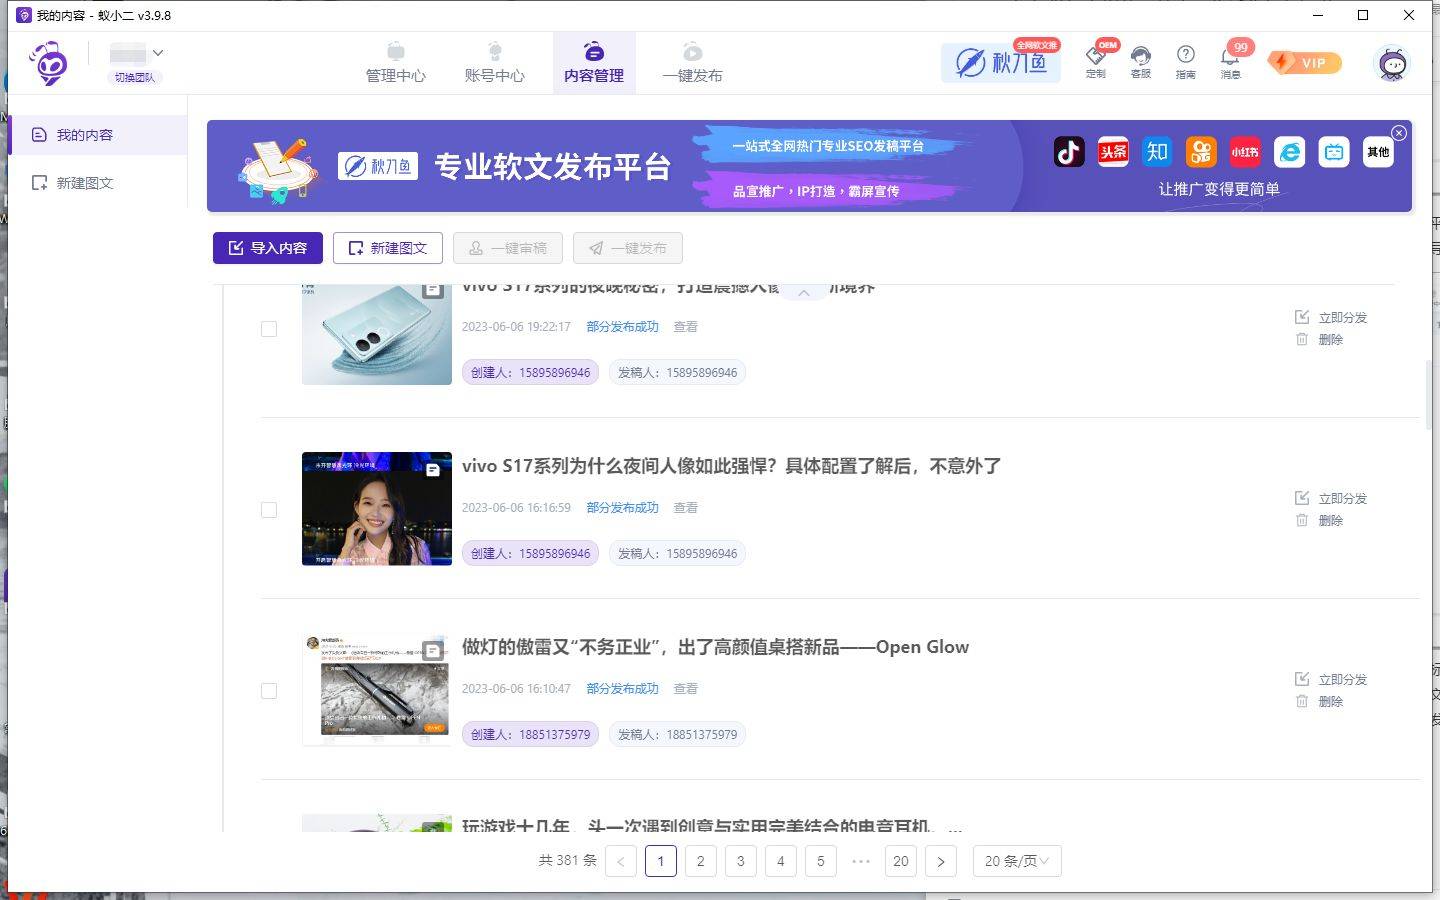1440x900 pixels.
Task: Open the 傲雷 lamp article thumbnail
Action: click(377, 690)
